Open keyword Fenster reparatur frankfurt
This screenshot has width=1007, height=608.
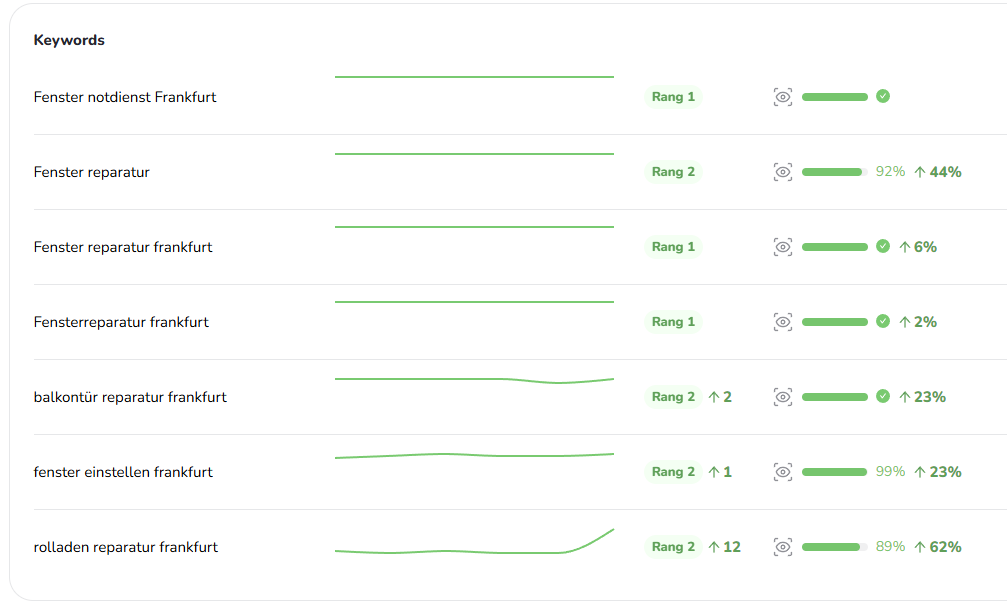pyautogui.click(x=123, y=247)
